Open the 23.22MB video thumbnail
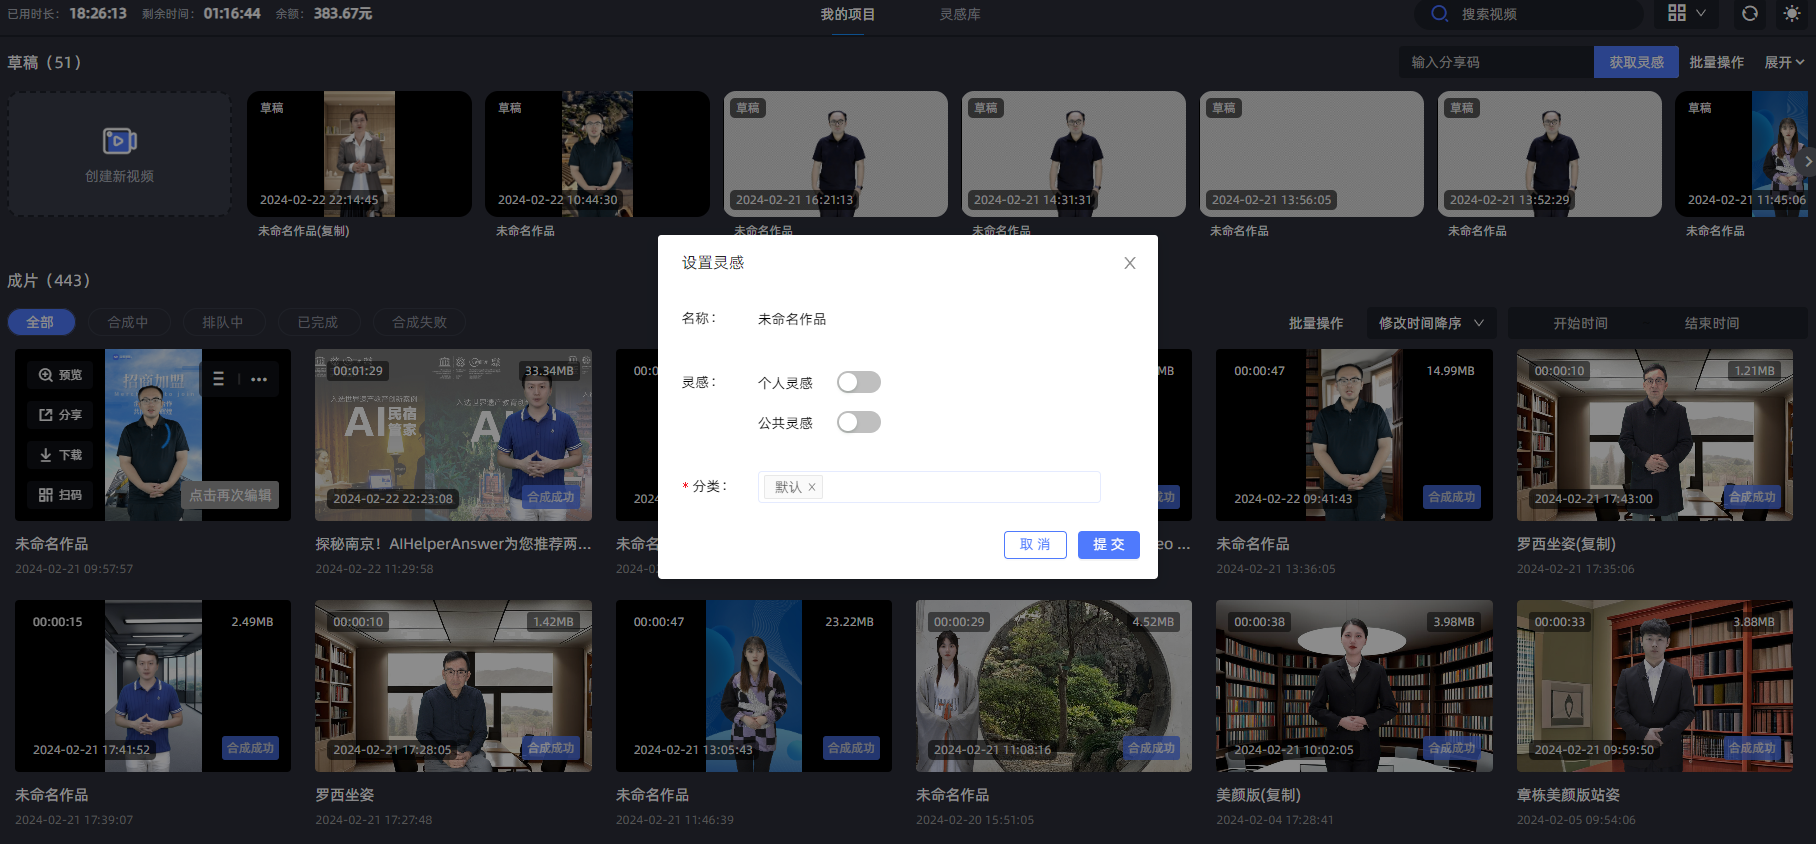The width and height of the screenshot is (1816, 844). [753, 686]
